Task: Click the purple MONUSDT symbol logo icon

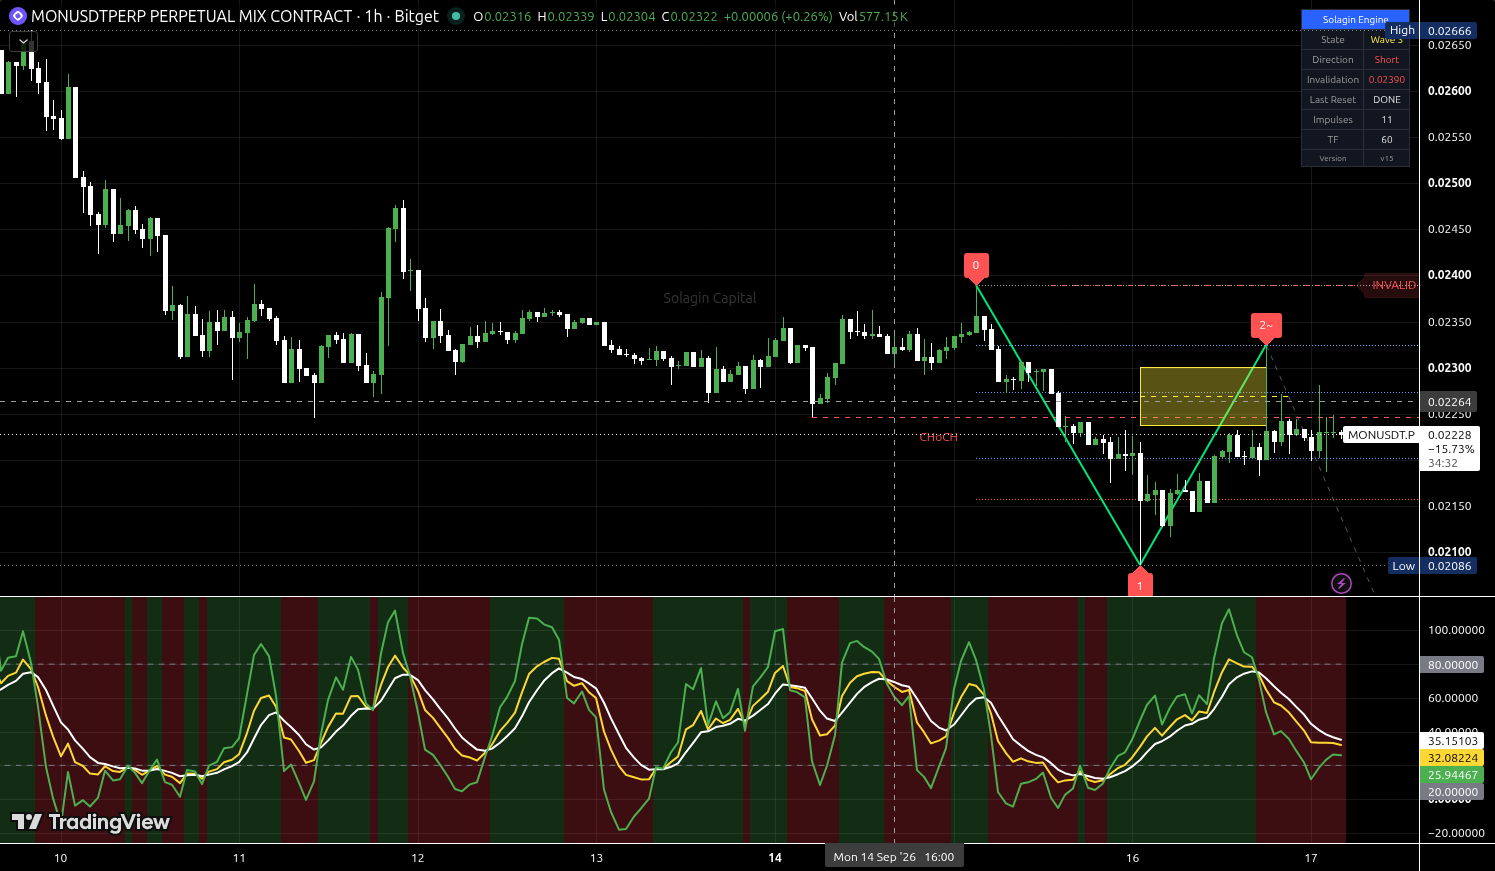Action: click(x=17, y=16)
